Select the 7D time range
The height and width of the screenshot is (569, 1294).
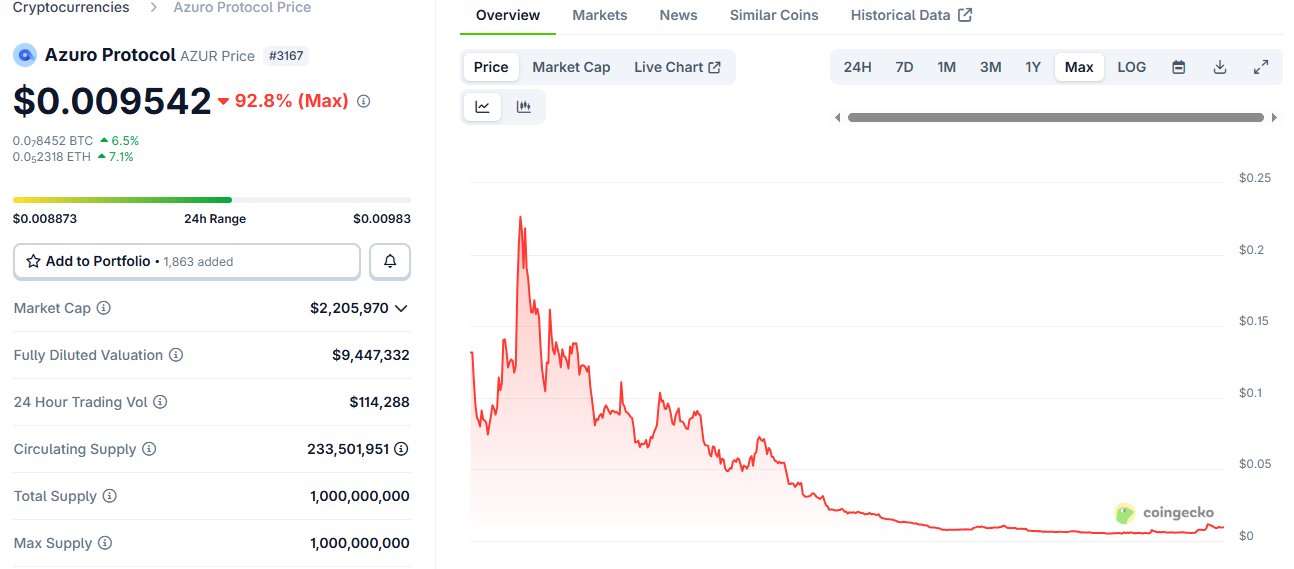click(904, 67)
